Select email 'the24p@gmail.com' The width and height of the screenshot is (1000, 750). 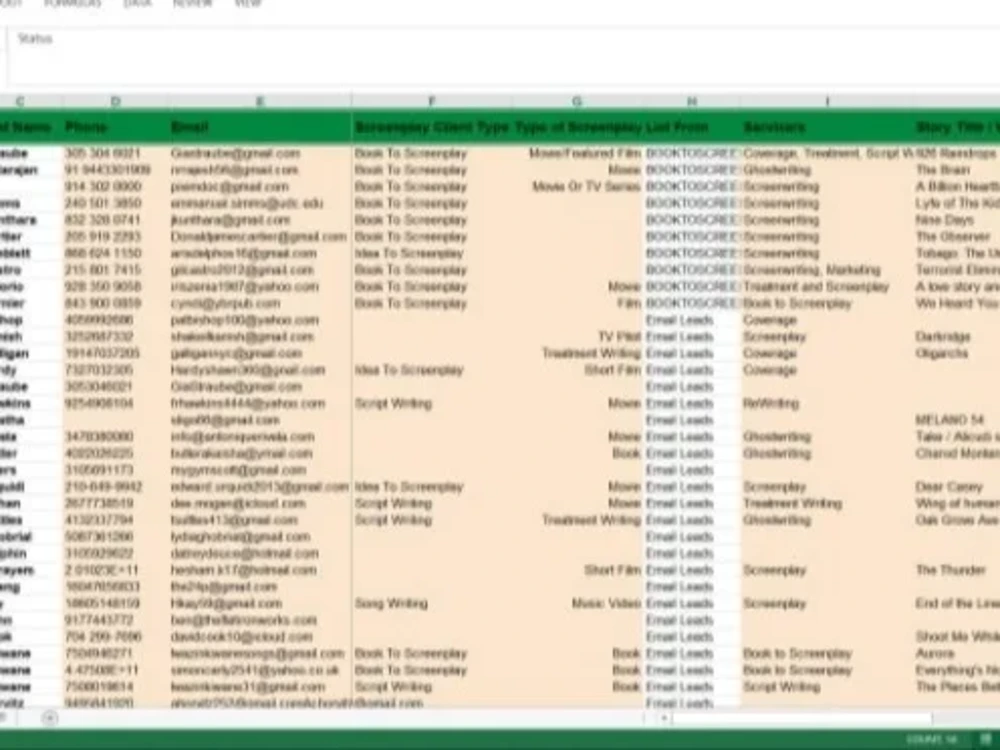[x=260, y=587]
